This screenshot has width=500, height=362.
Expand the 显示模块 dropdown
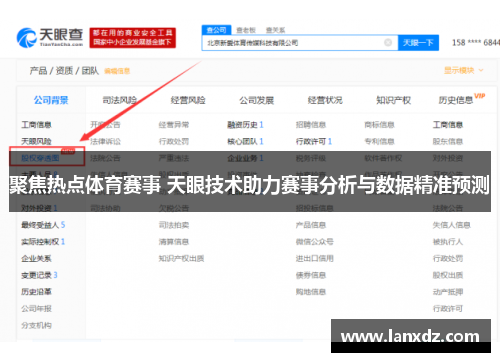(463, 70)
